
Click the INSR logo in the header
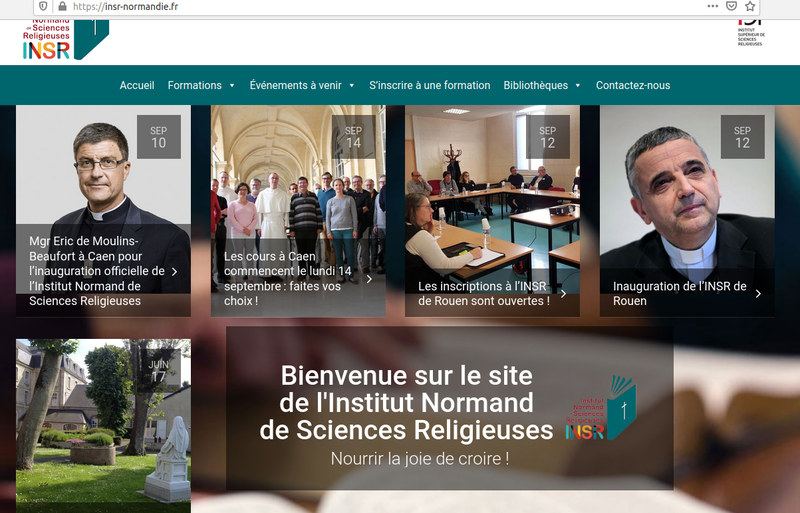(x=65, y=40)
